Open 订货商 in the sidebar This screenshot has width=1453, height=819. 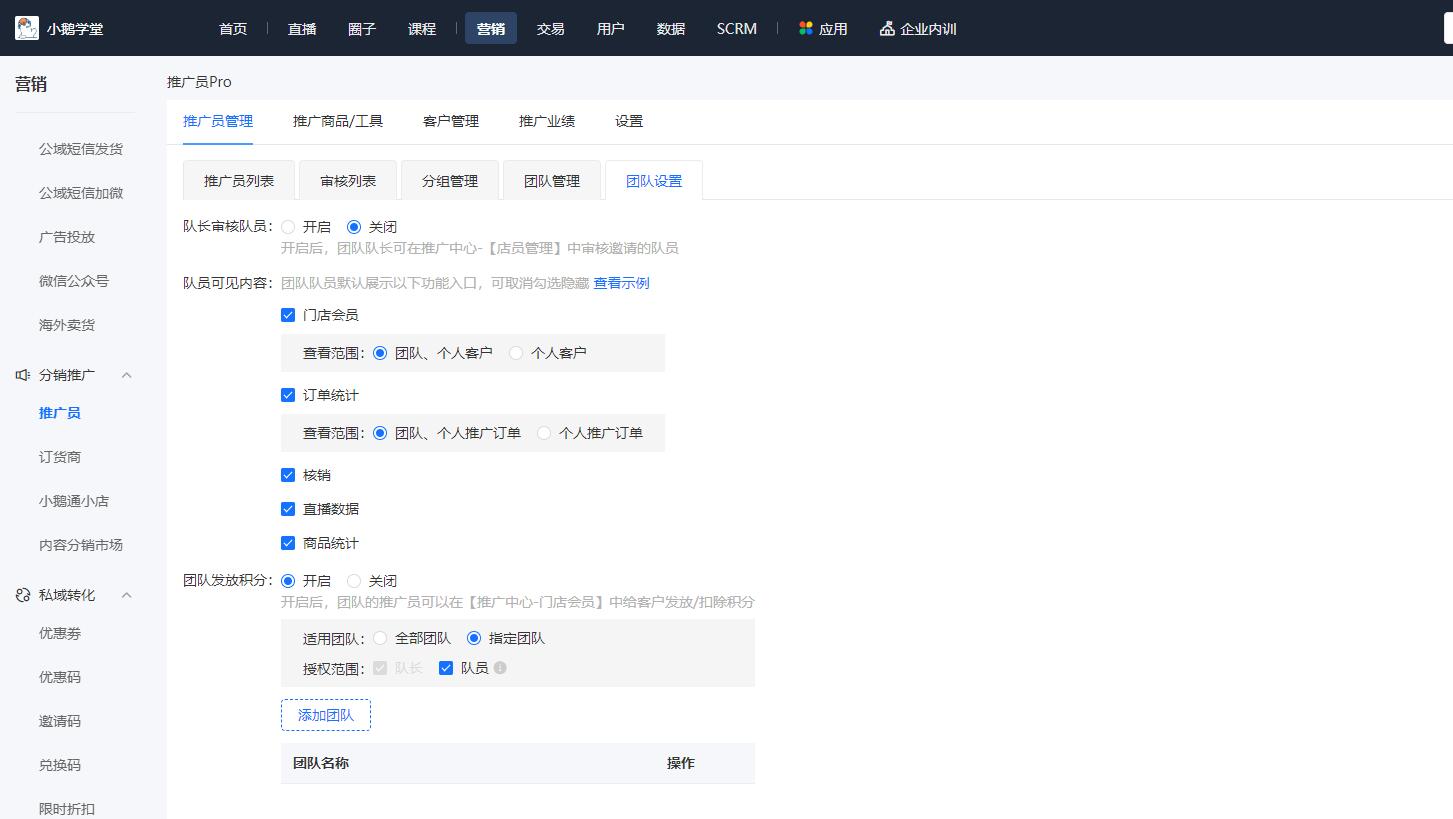click(x=60, y=457)
